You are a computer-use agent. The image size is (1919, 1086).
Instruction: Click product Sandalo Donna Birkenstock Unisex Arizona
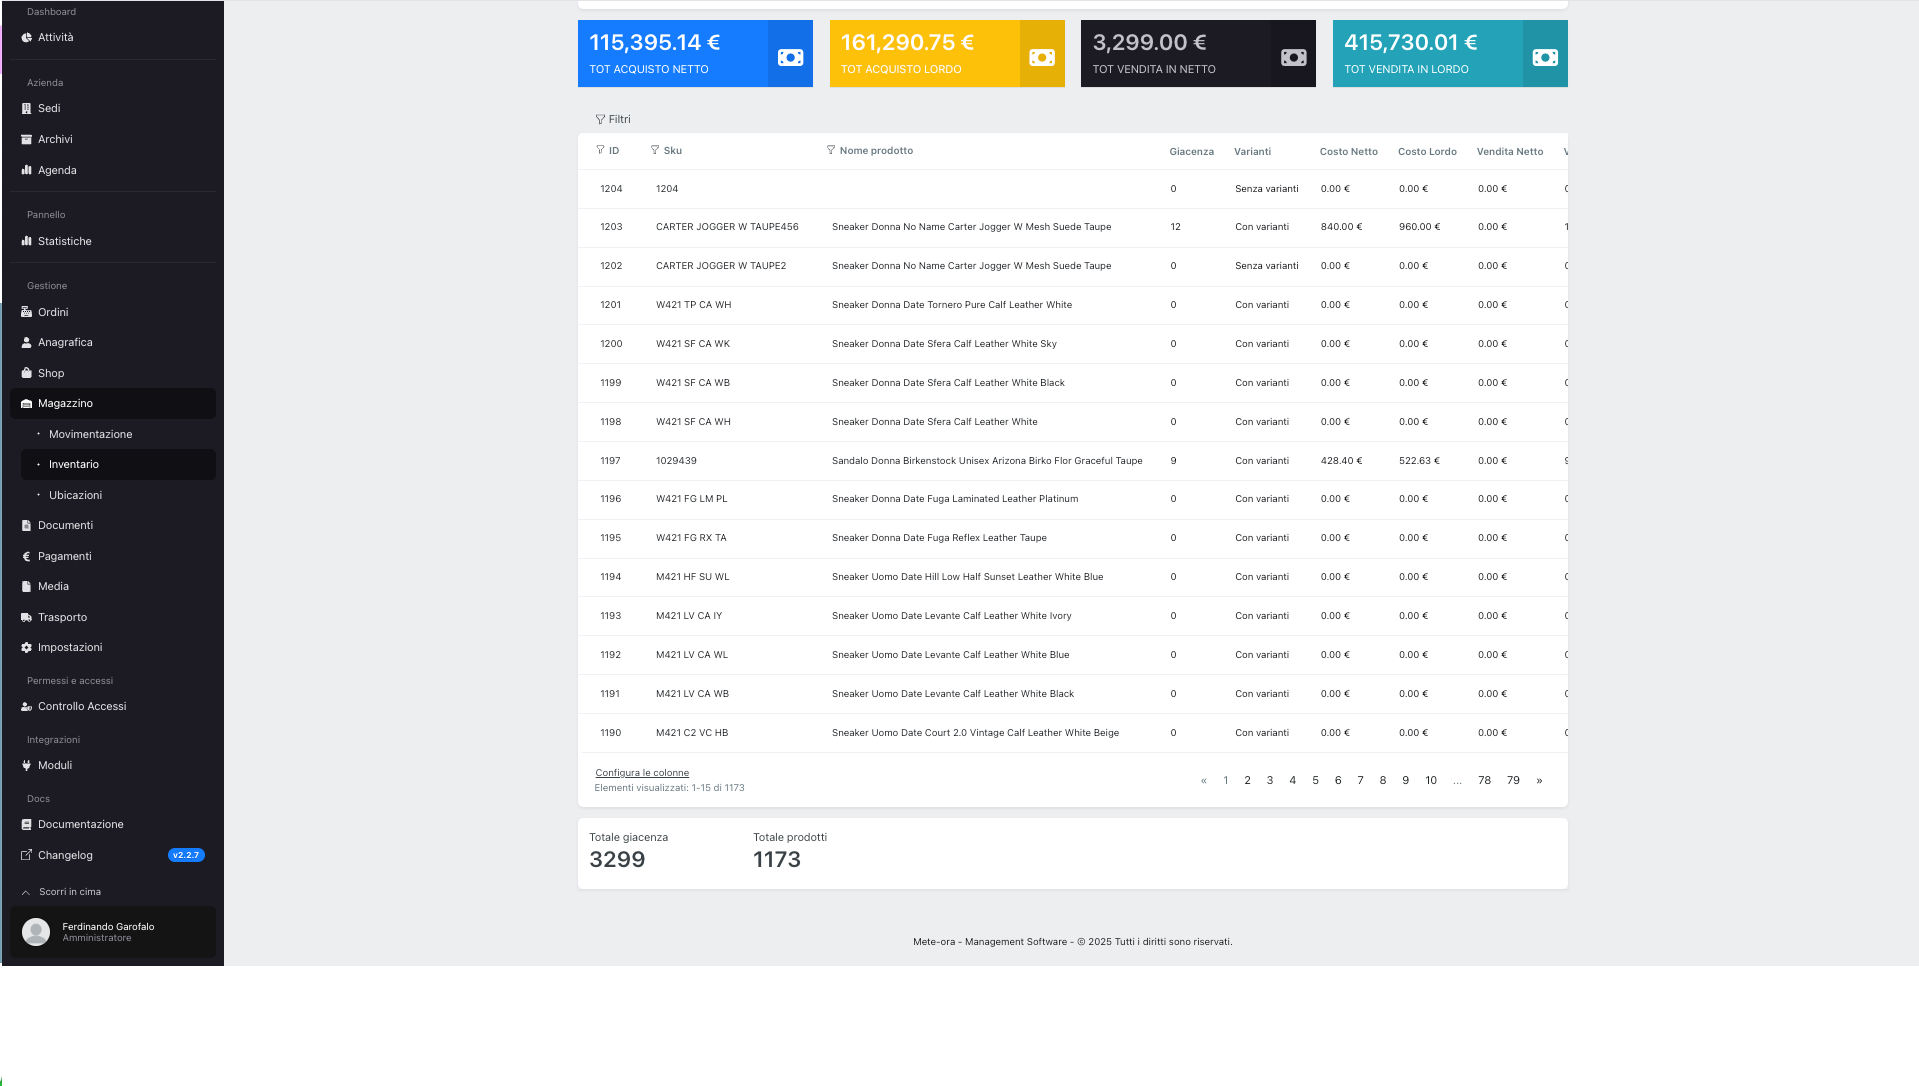(987, 461)
